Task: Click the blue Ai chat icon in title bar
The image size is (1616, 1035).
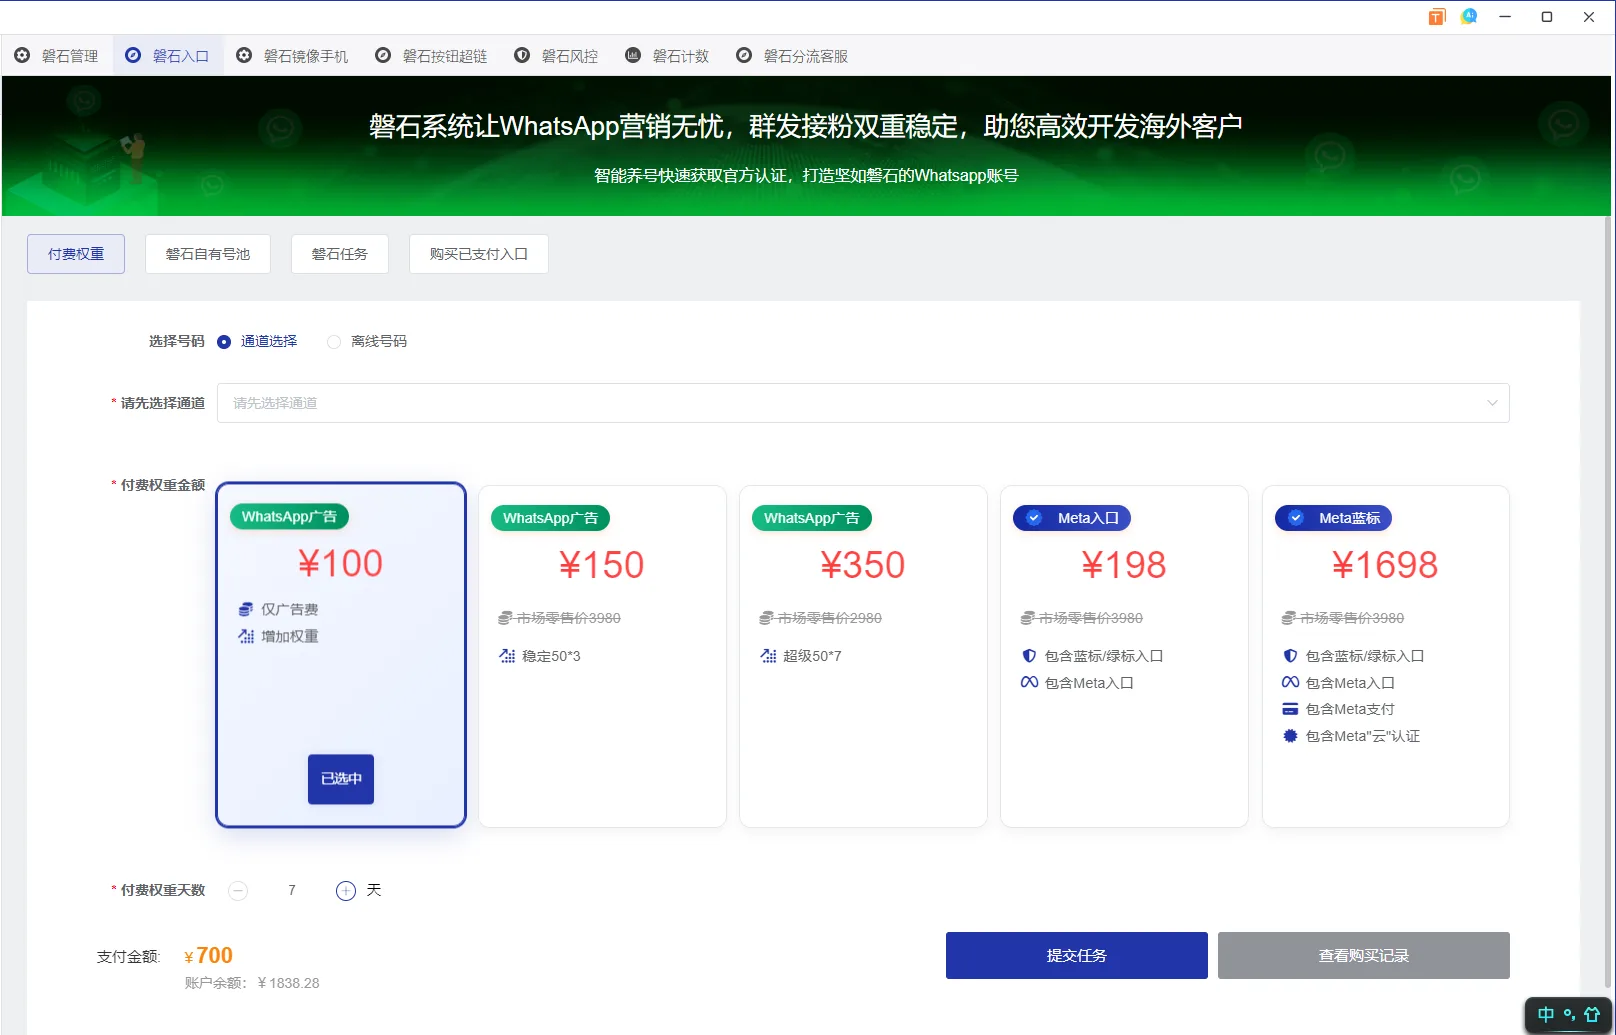Action: click(1469, 16)
